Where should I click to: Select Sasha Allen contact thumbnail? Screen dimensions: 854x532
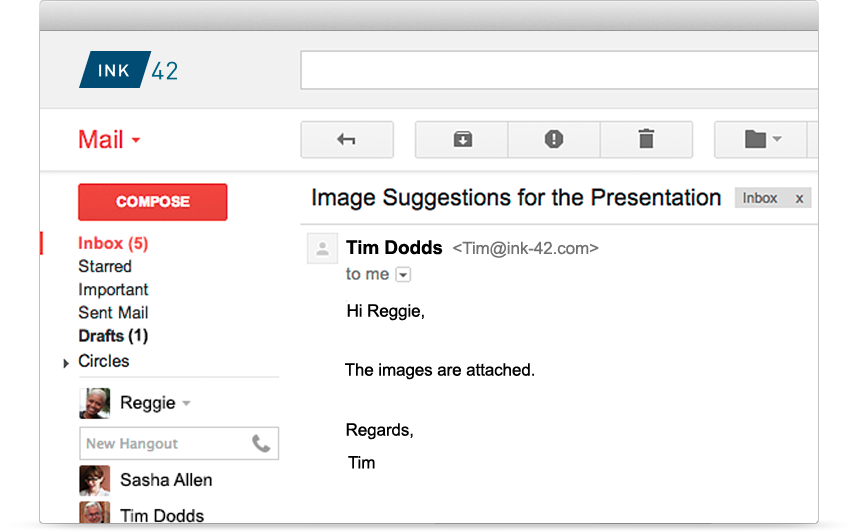pos(95,480)
